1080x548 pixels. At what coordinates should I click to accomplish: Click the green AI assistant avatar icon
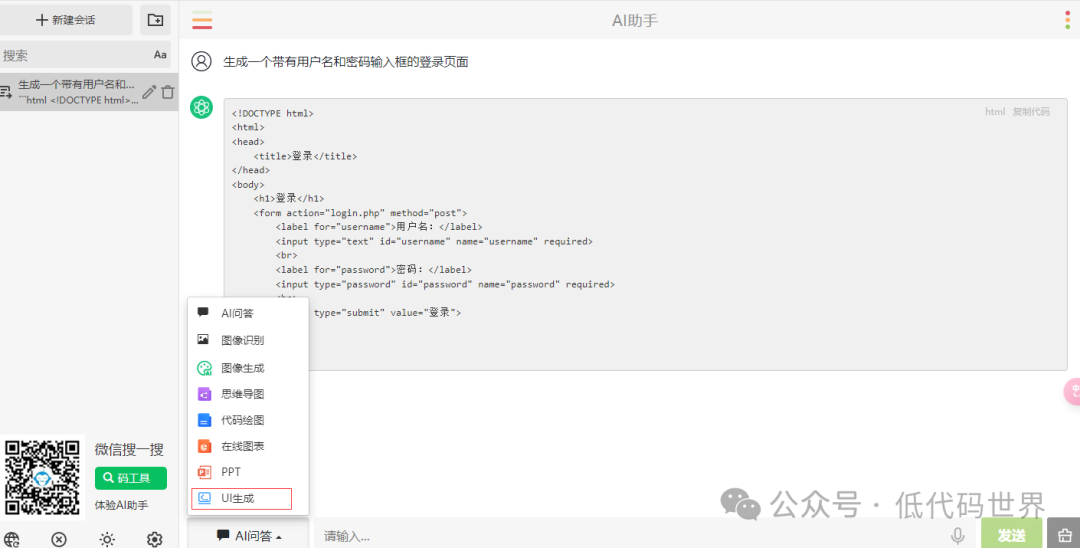pyautogui.click(x=201, y=107)
